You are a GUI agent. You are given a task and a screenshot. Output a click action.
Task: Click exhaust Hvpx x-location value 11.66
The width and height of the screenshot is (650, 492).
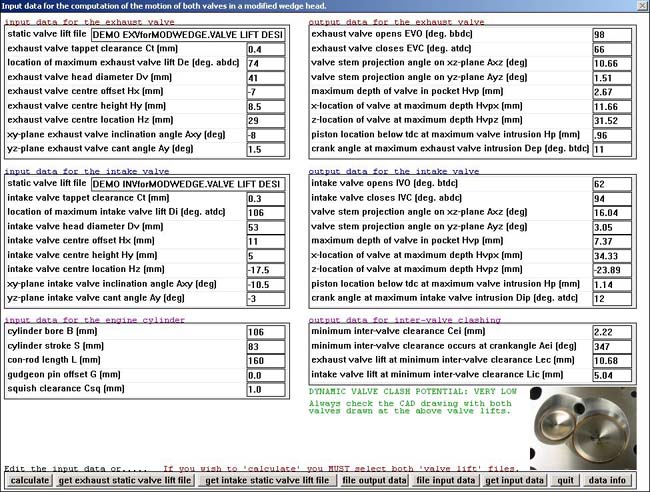[612, 107]
